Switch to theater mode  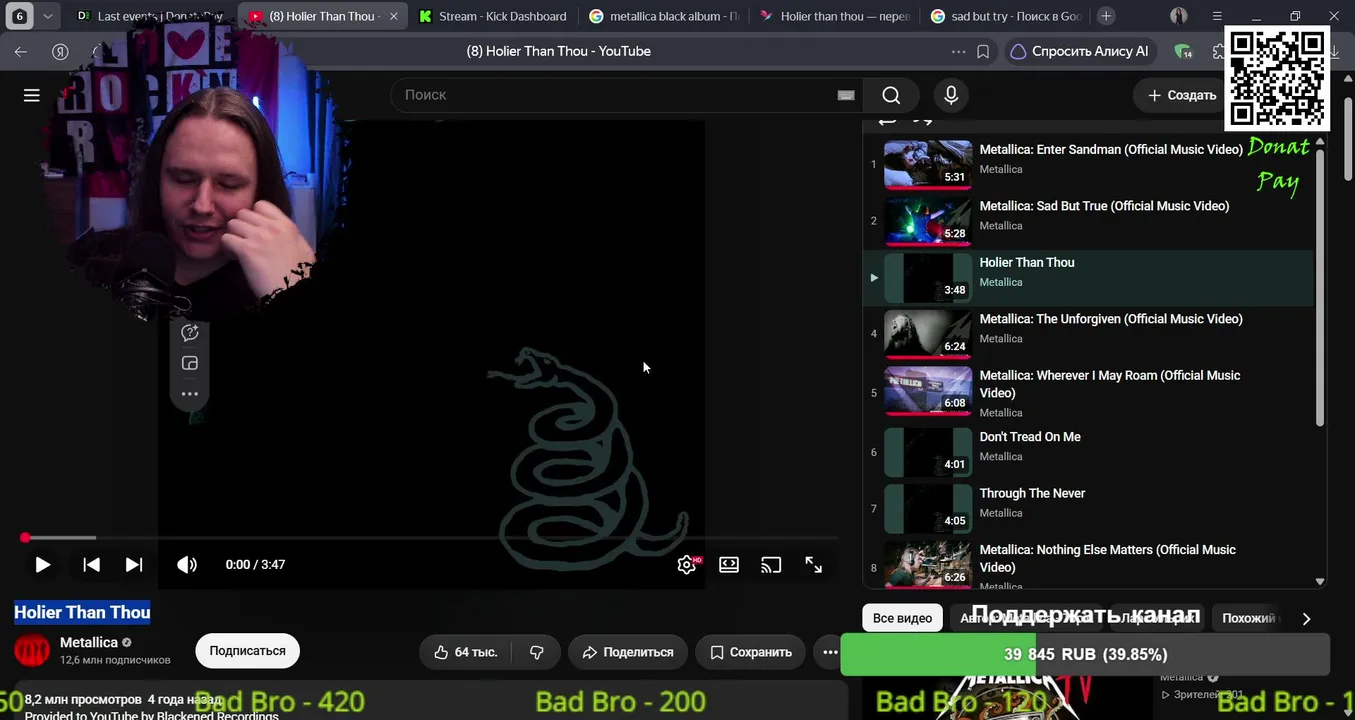coord(729,565)
